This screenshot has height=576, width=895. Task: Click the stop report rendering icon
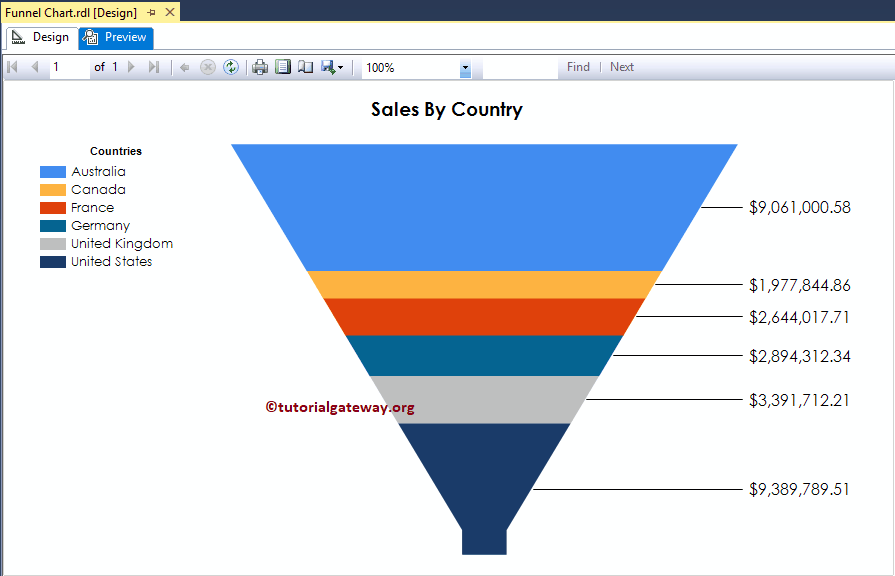point(208,66)
